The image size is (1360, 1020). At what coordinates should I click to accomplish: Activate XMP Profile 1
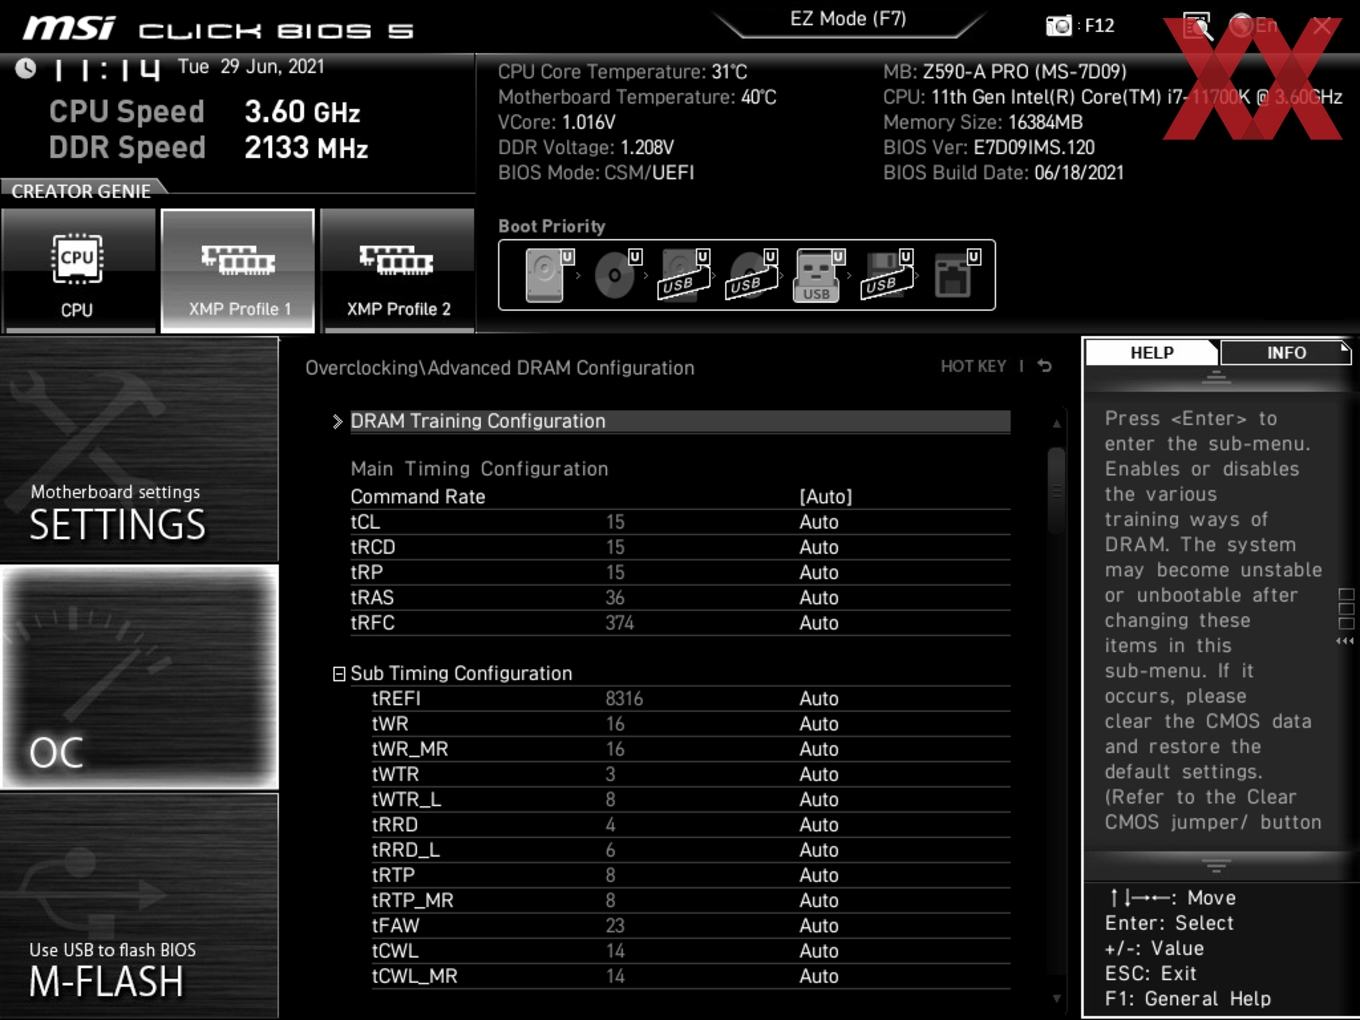[x=238, y=271]
